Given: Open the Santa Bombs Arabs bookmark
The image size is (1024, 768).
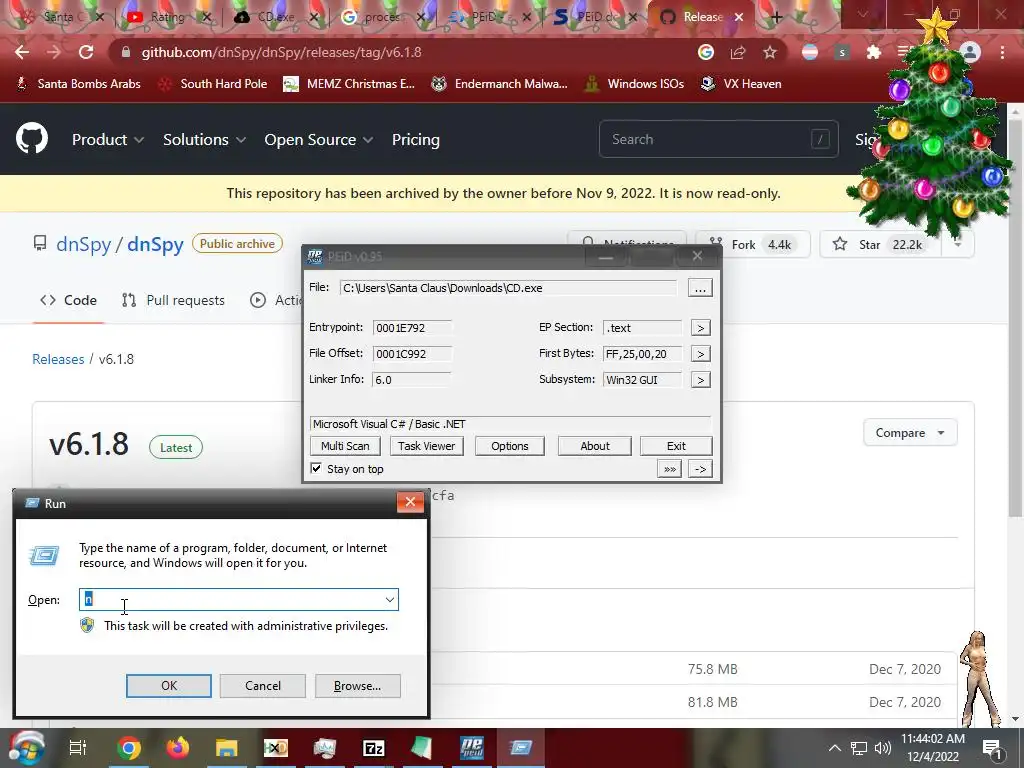Looking at the screenshot, I should click(x=78, y=84).
